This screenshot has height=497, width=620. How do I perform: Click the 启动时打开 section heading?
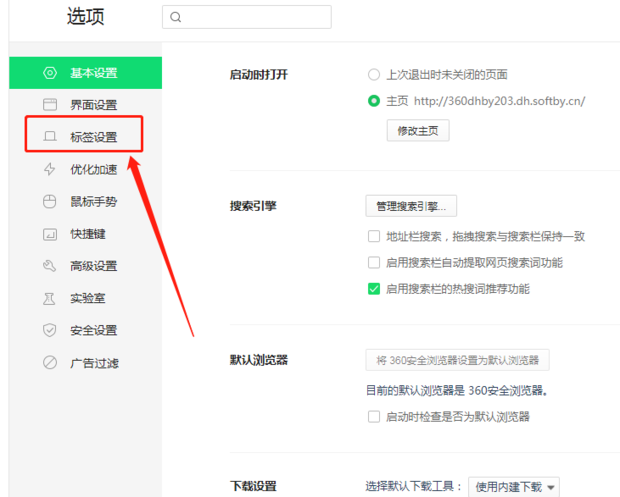(259, 74)
